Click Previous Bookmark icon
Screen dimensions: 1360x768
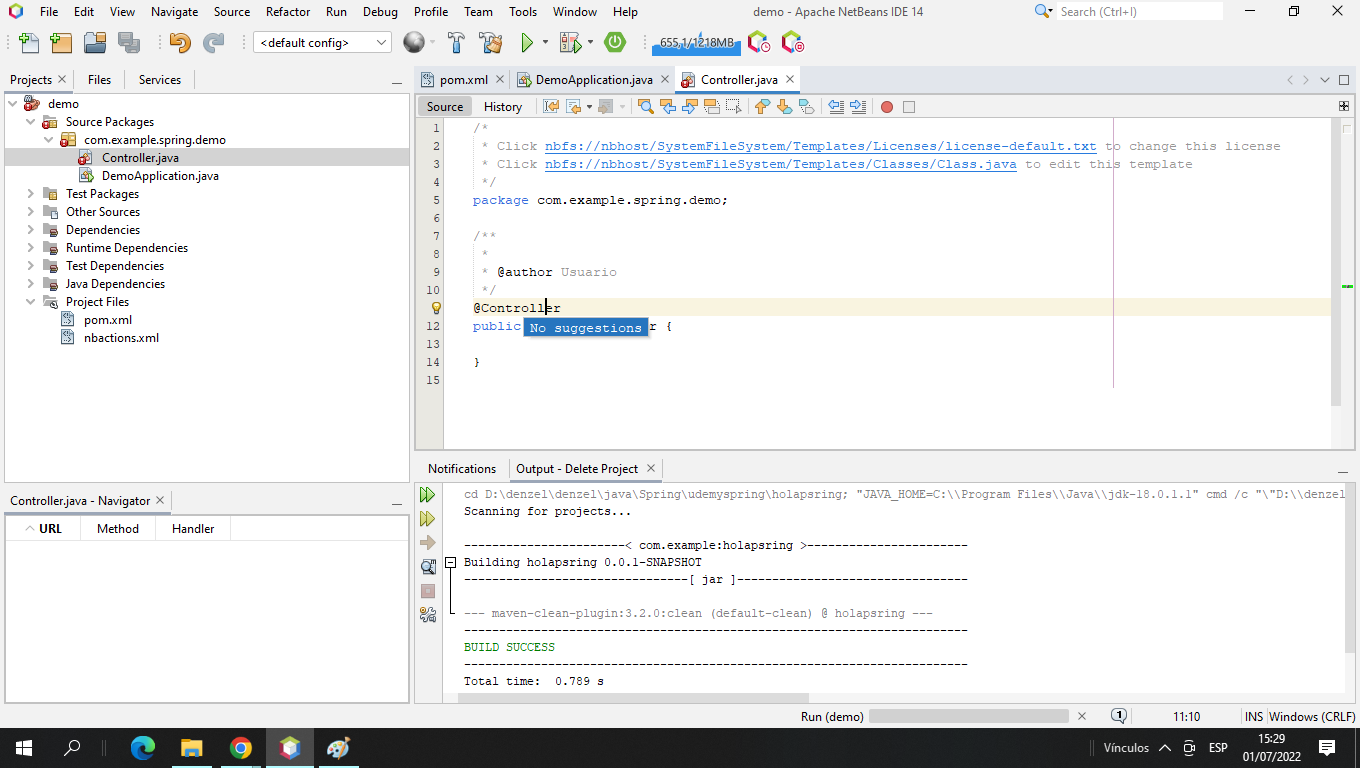(x=763, y=107)
